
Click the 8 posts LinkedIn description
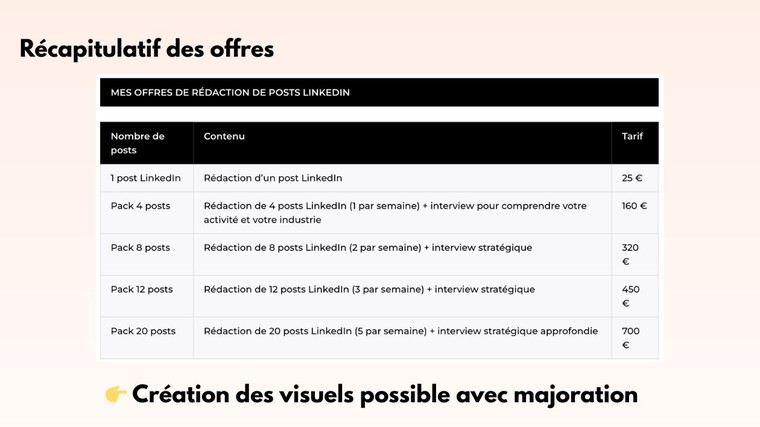[x=368, y=248]
